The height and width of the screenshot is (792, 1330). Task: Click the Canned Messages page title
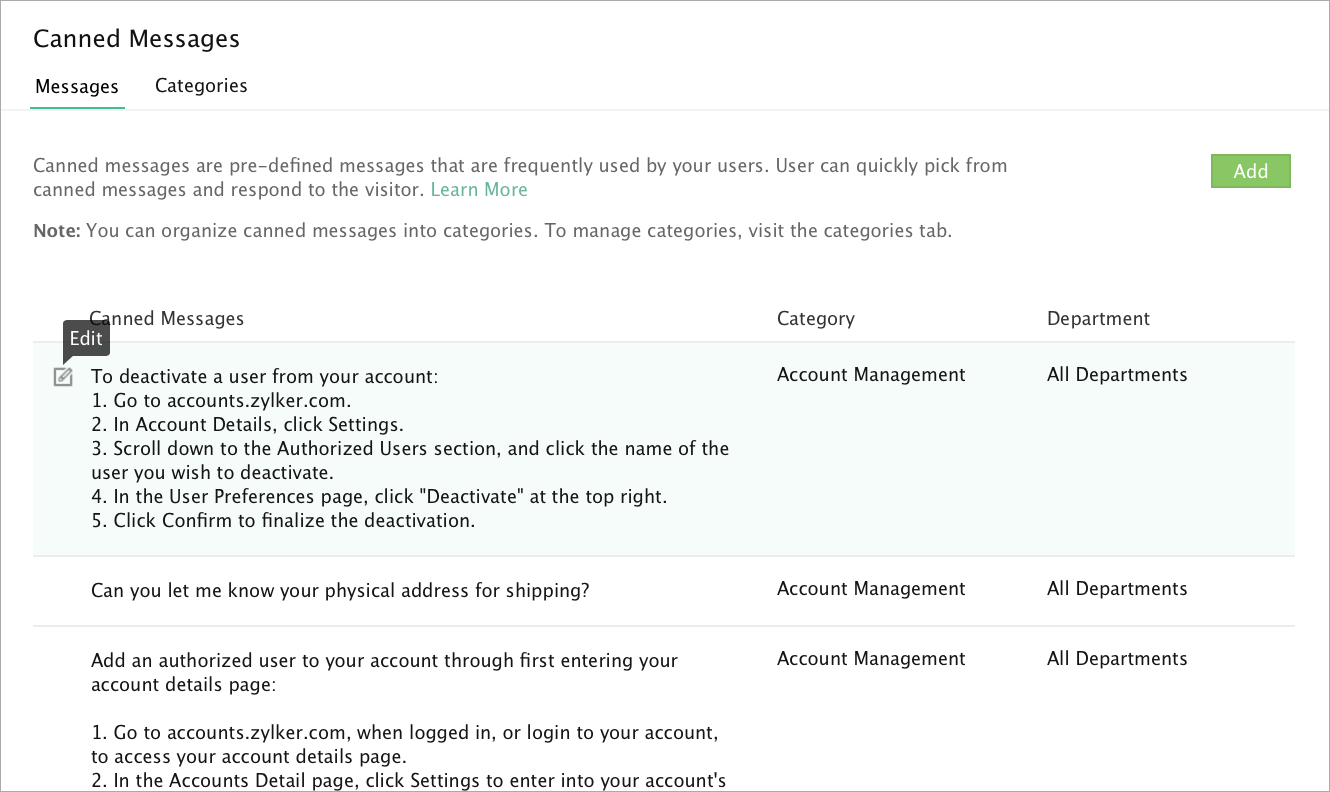click(x=137, y=39)
